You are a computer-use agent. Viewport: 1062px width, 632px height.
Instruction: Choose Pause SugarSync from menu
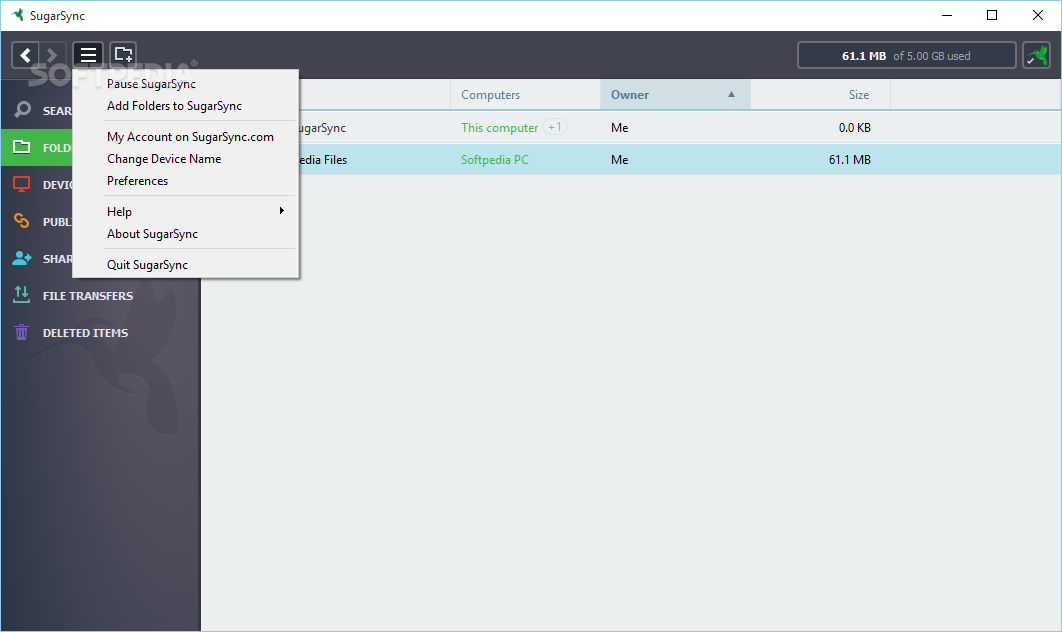[151, 84]
